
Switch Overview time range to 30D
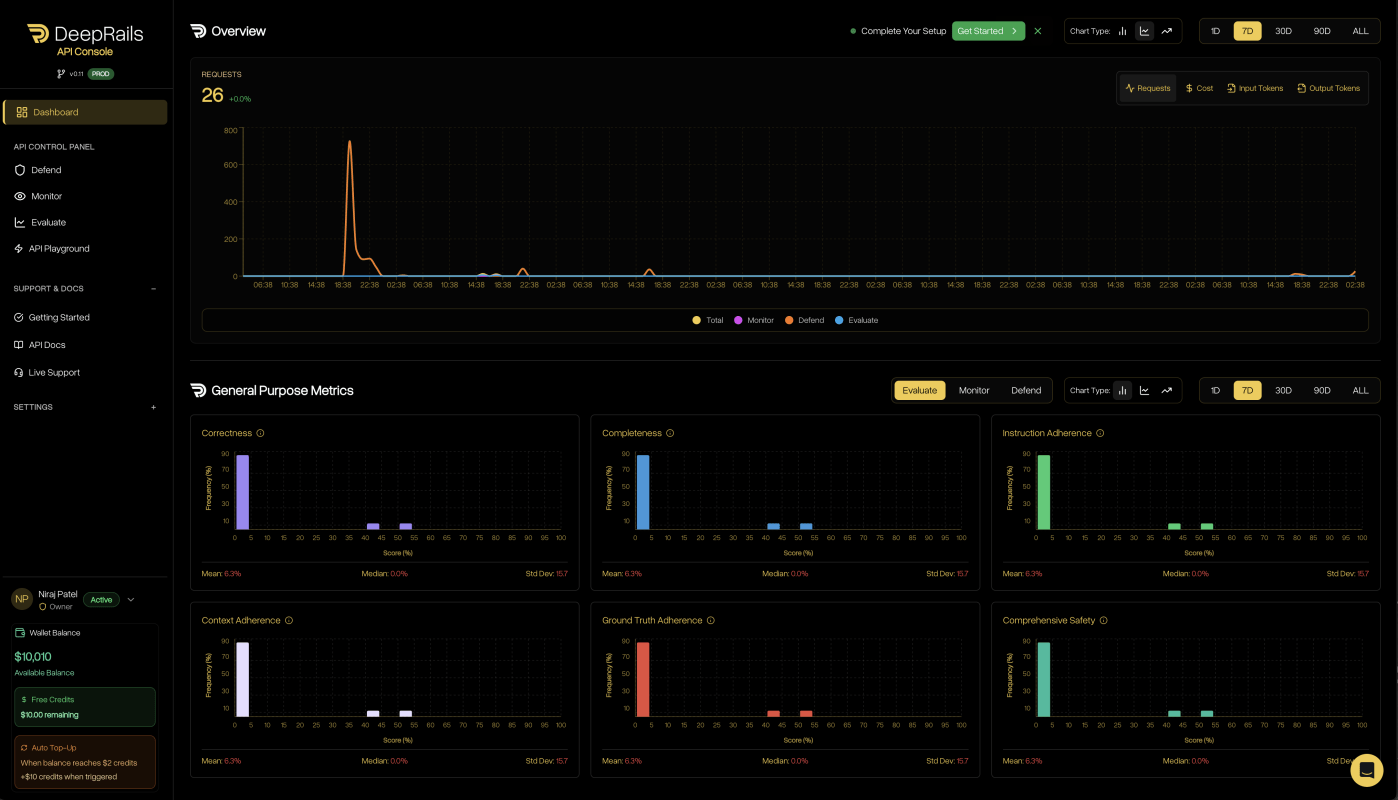tap(1283, 31)
